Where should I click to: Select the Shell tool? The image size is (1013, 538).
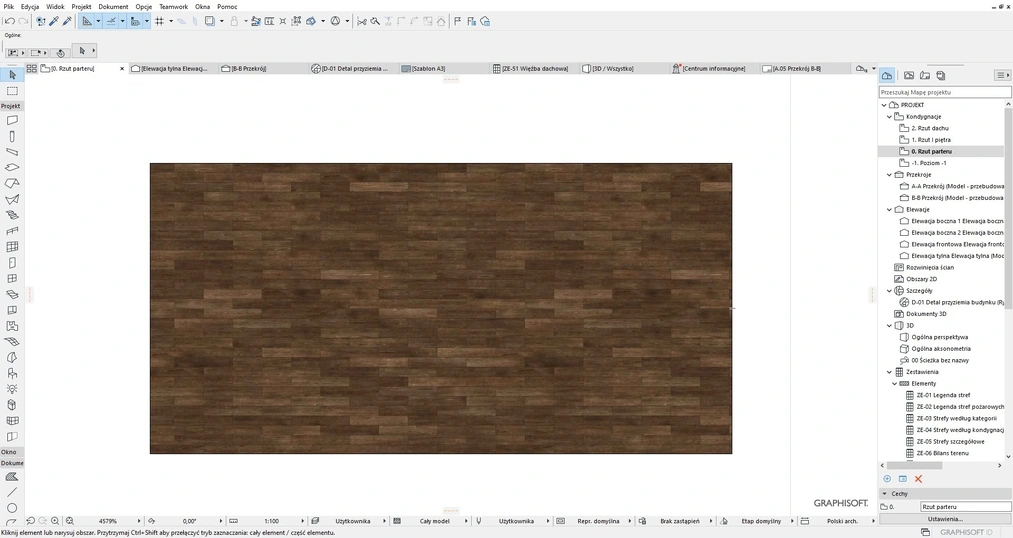(x=12, y=200)
